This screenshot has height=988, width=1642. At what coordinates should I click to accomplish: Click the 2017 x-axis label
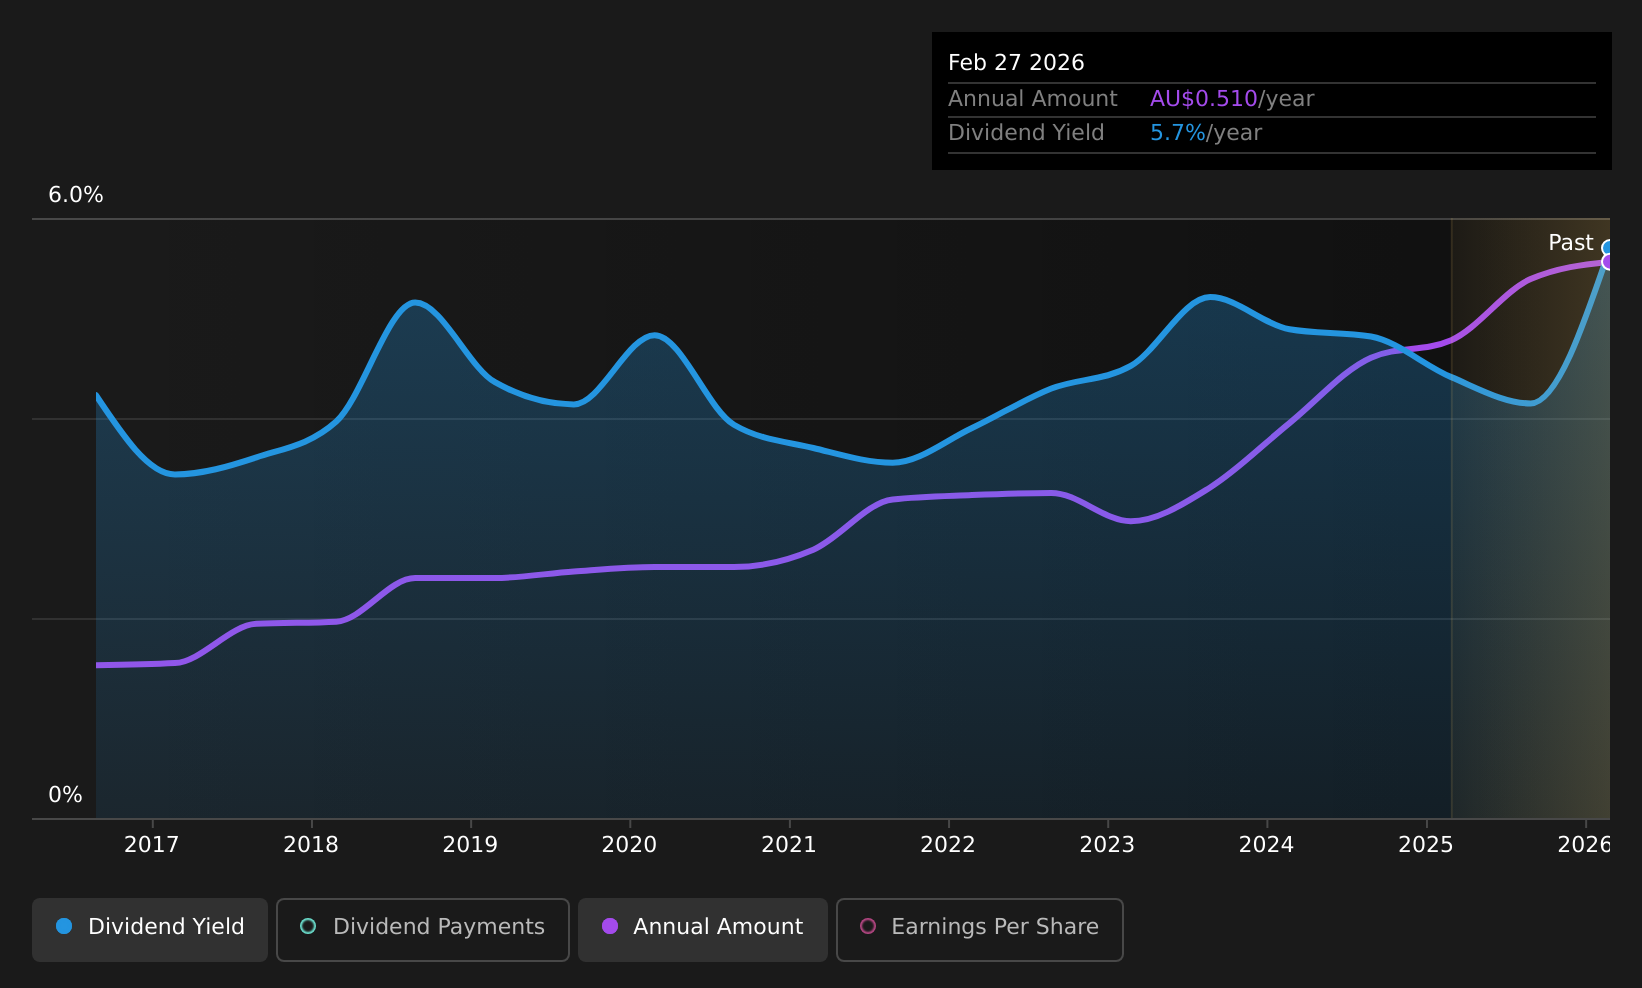[x=152, y=845]
